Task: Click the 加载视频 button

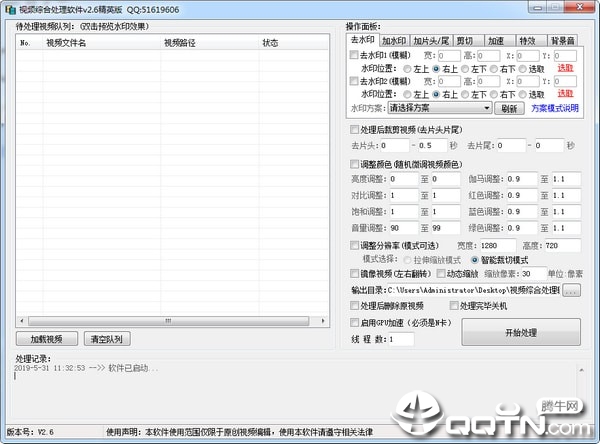Action: pos(47,339)
